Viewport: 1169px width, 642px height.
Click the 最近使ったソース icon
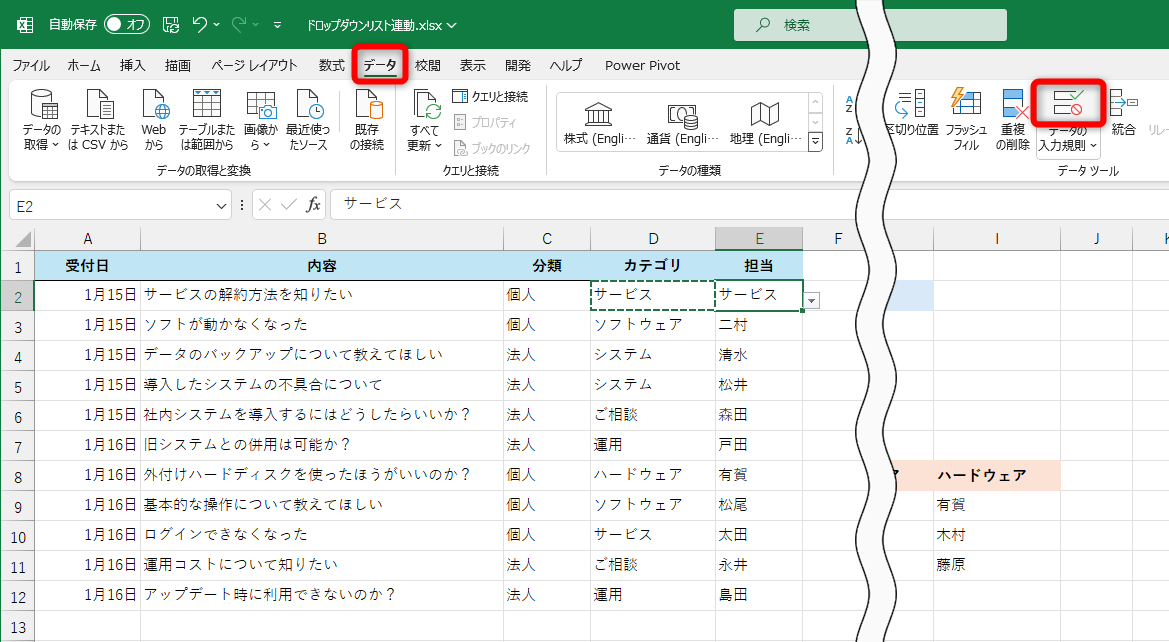[x=307, y=118]
